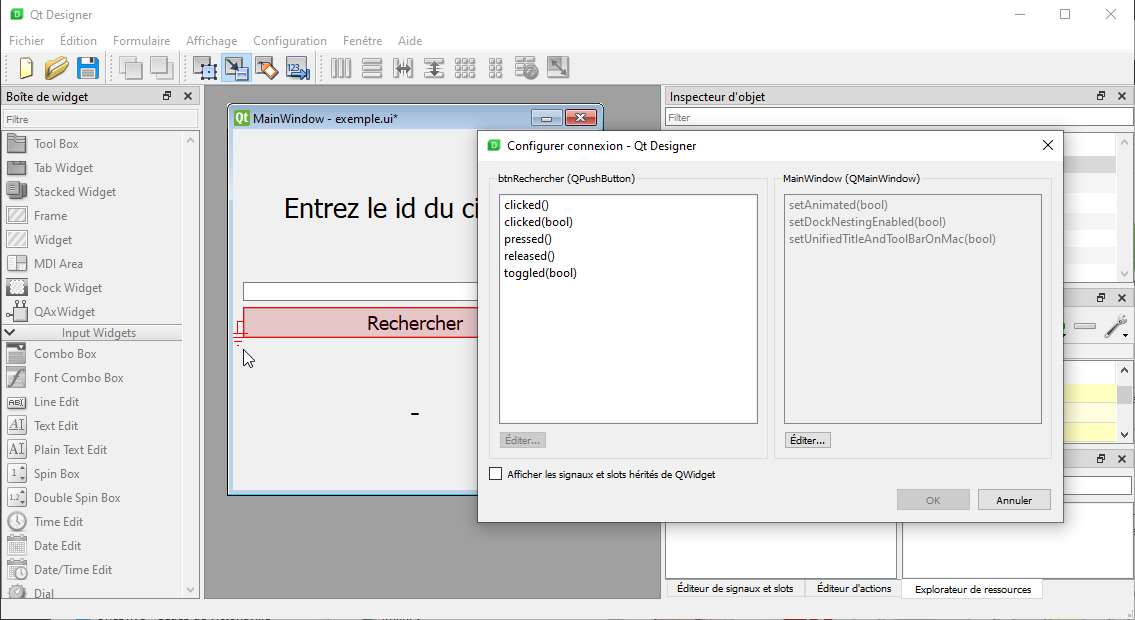This screenshot has width=1135, height=620.
Task: Close the Configurer connexion dialog
Action: pyautogui.click(x=1047, y=145)
